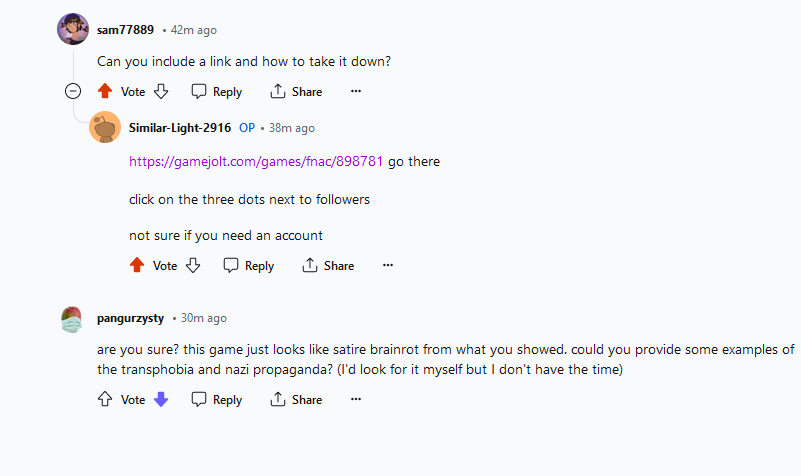Collapse sam77889's comment thread
The image size is (801, 476).
[73, 92]
